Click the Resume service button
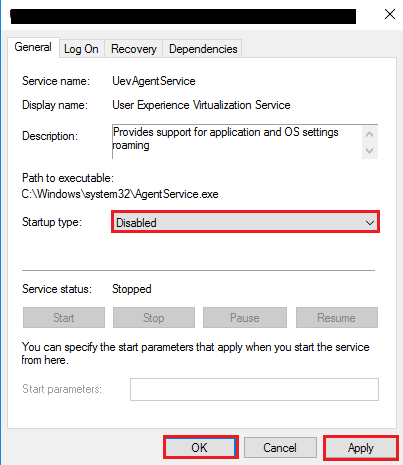 [x=337, y=318]
